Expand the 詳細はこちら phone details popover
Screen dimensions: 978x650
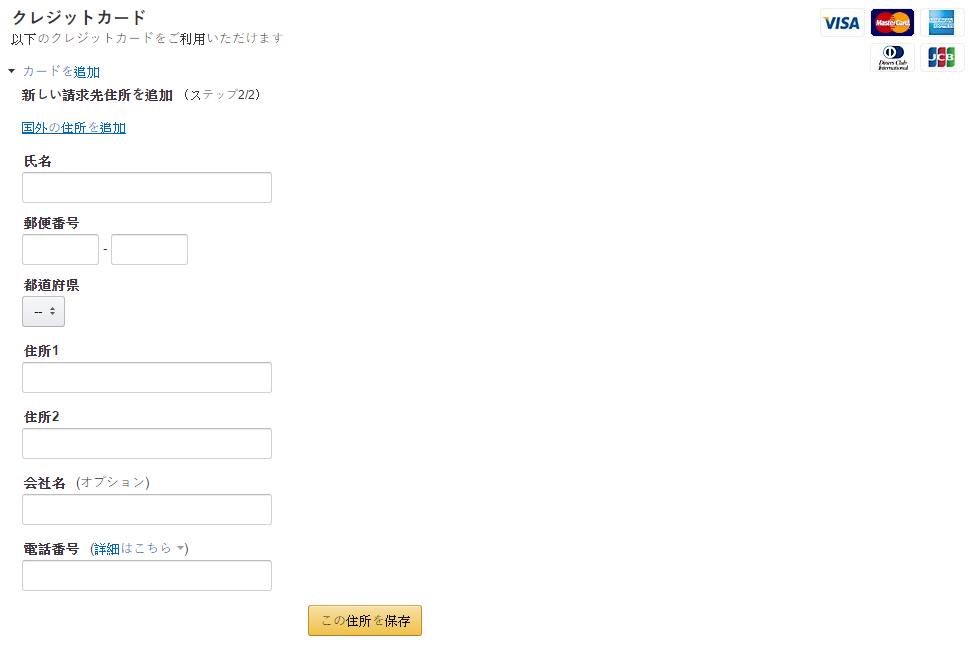[140, 548]
